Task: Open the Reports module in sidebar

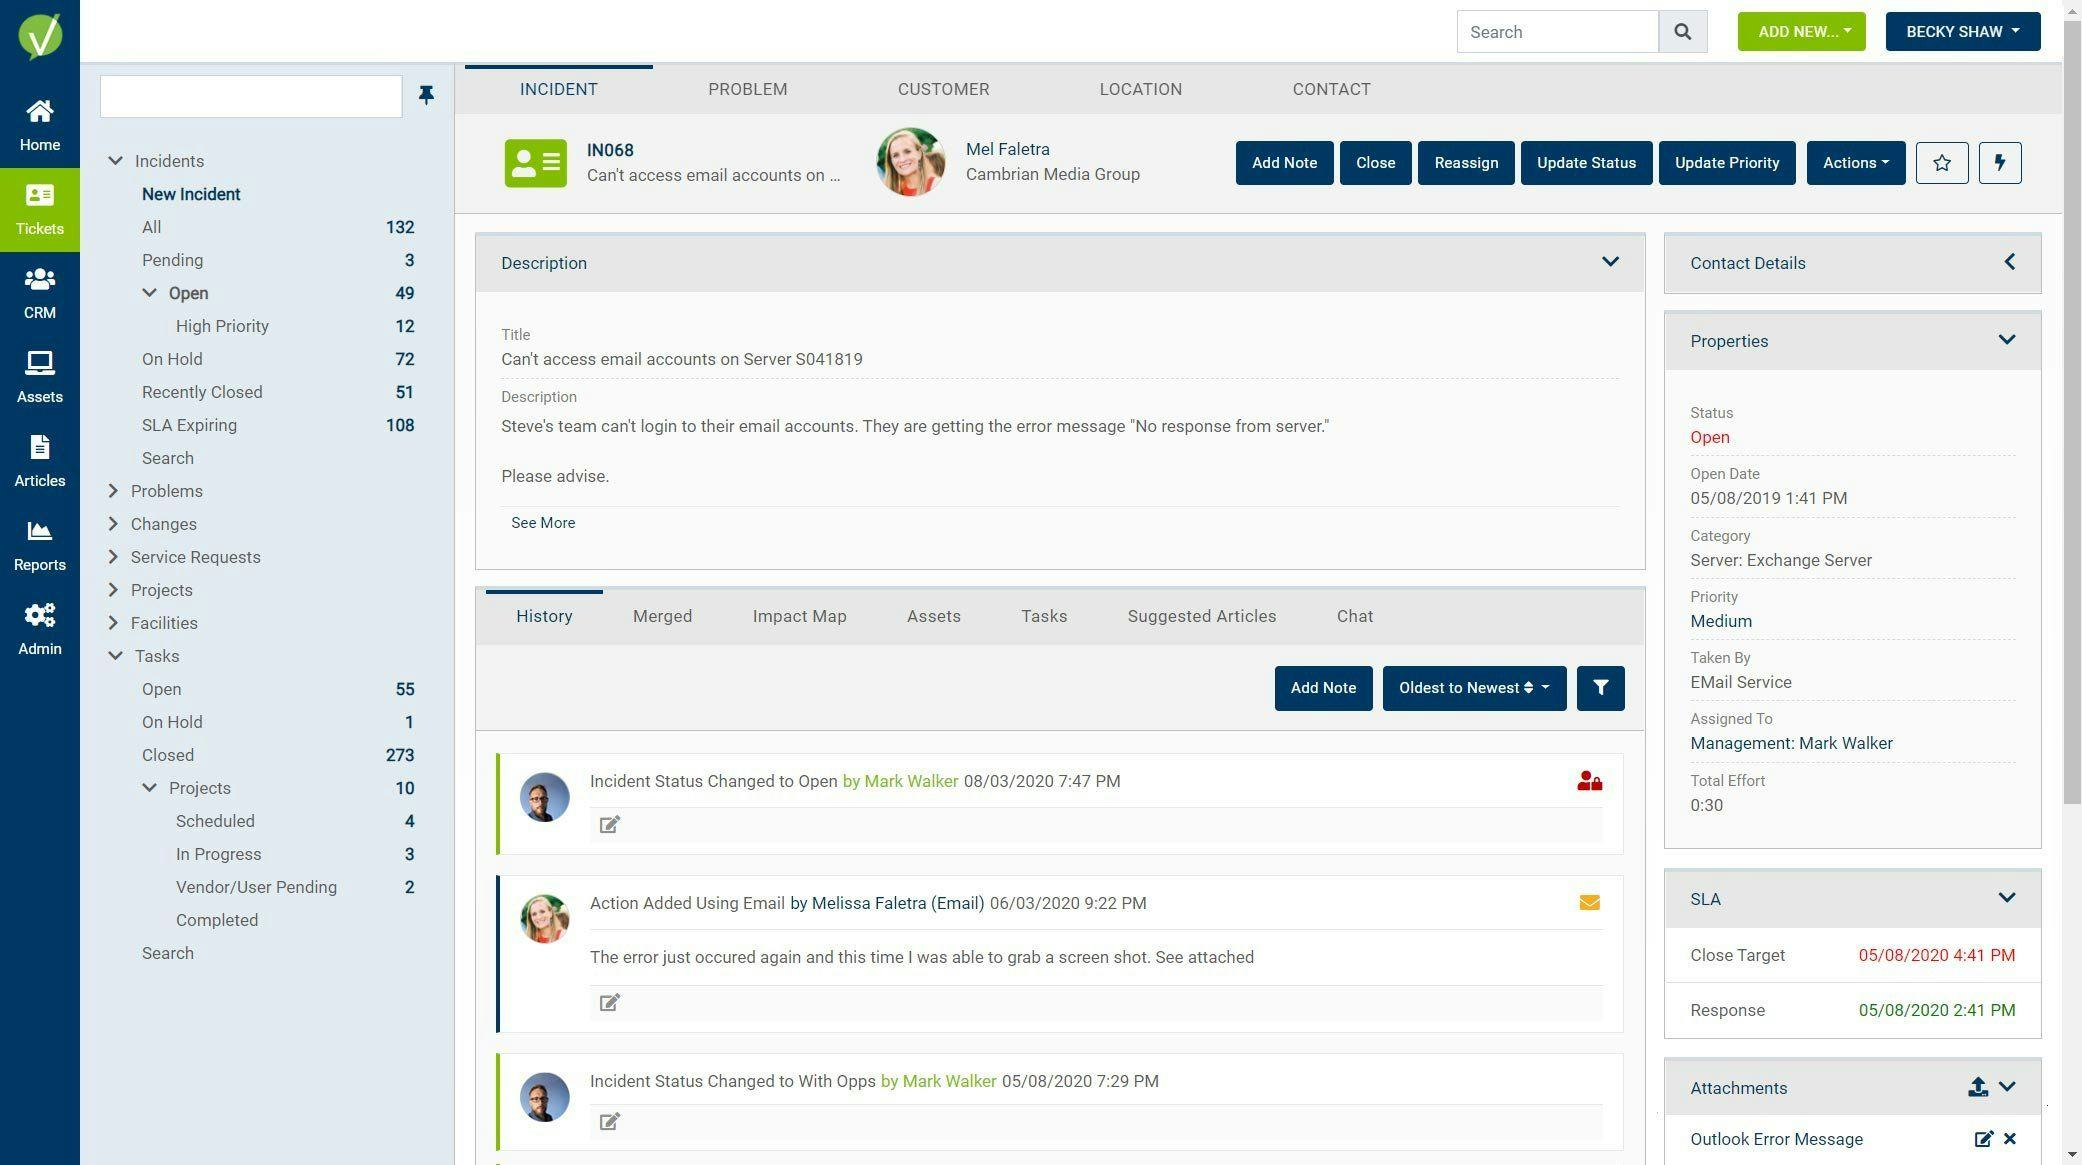Action: pyautogui.click(x=40, y=545)
